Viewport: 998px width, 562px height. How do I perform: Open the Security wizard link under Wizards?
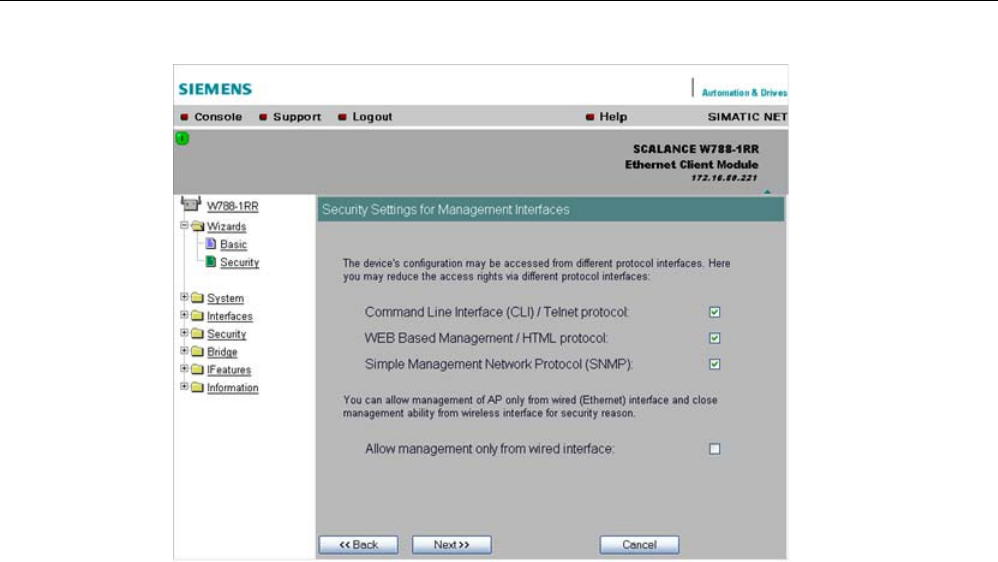click(239, 262)
